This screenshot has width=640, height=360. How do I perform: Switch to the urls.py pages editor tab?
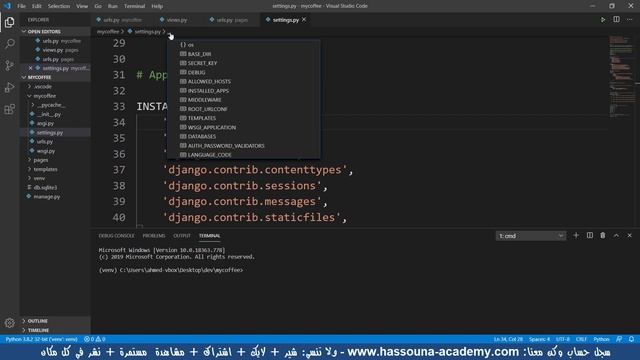point(232,20)
